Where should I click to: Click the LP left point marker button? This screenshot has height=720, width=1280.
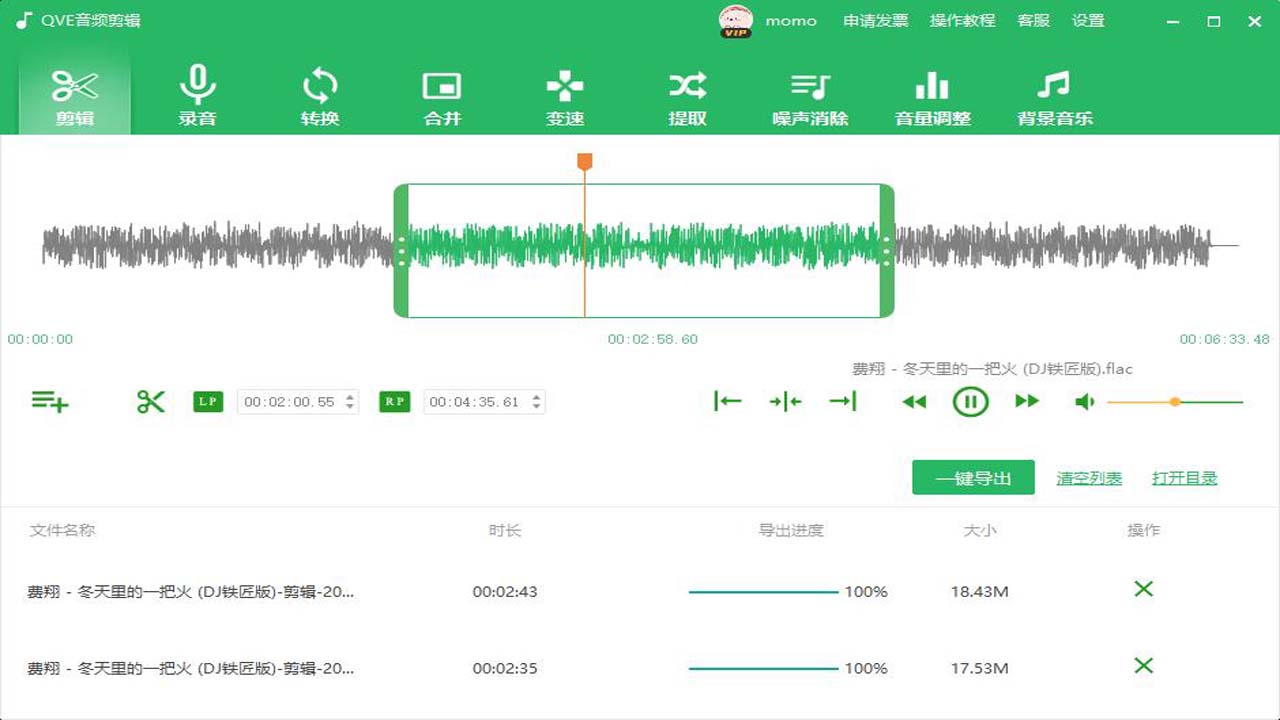(207, 401)
